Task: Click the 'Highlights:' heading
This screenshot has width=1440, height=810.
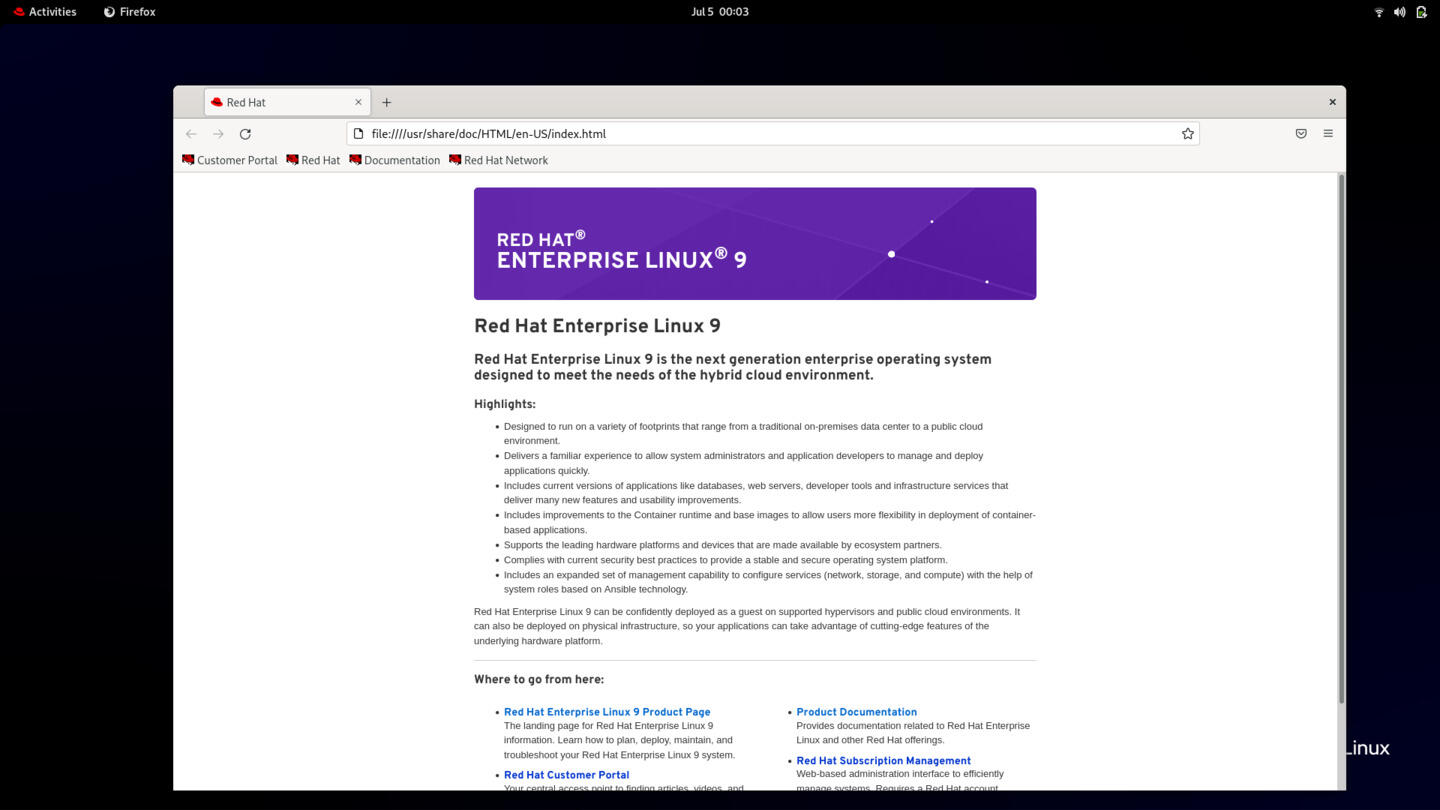Action: 505,404
